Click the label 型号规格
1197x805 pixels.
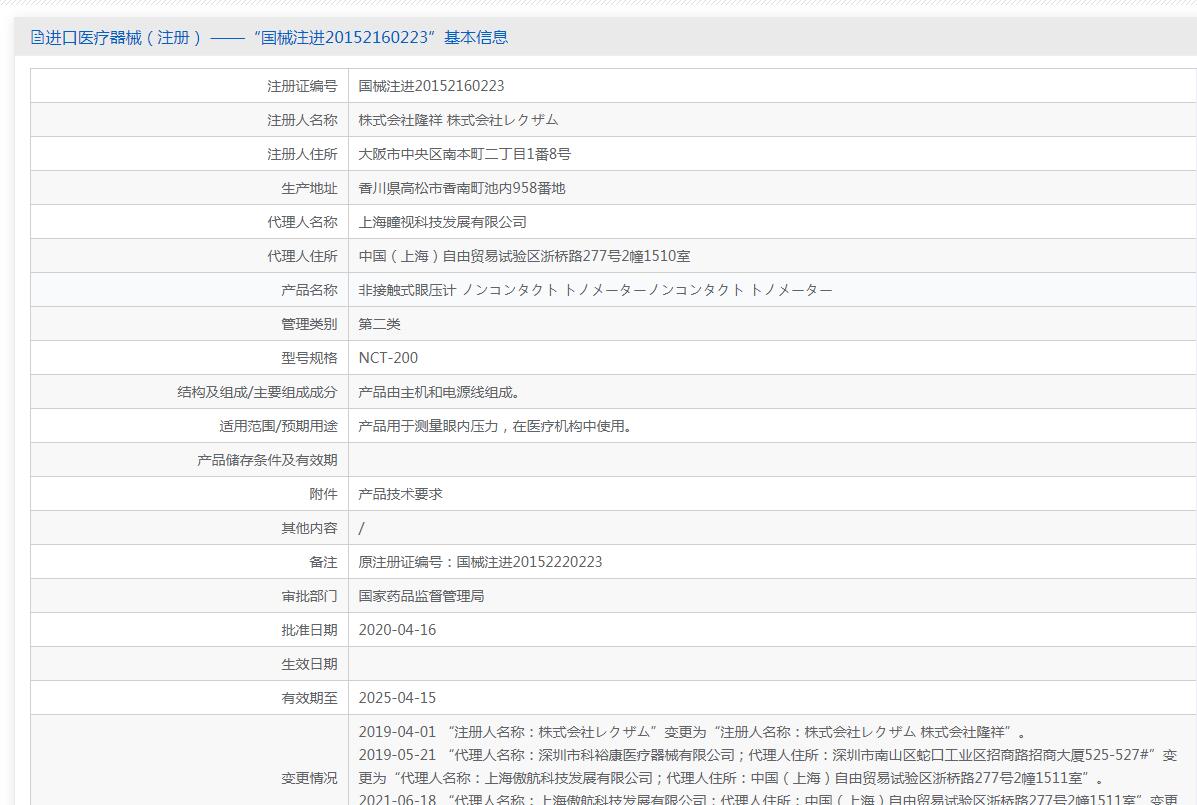(309, 358)
